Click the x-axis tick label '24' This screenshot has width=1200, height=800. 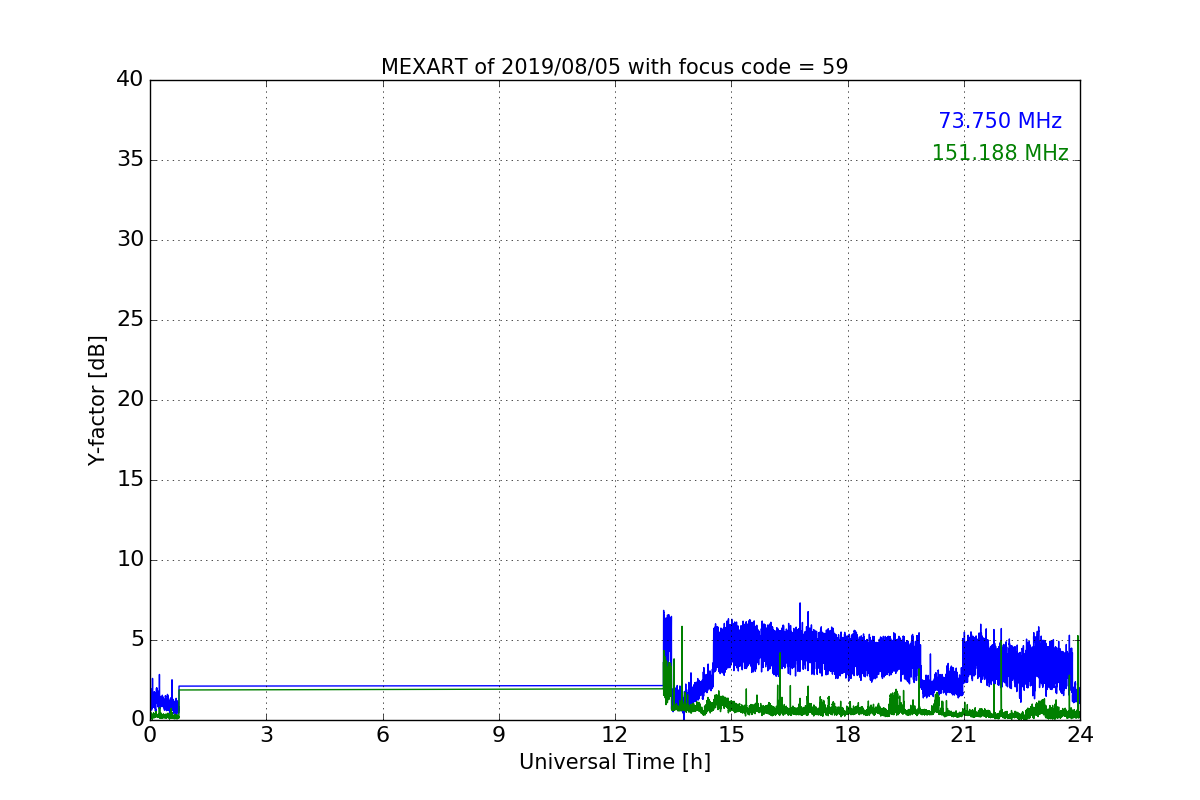[1080, 734]
